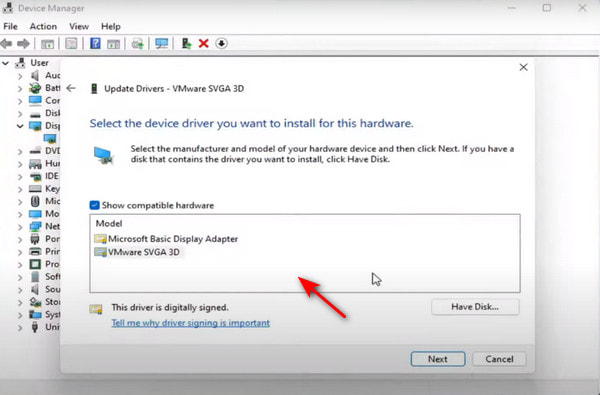Screen dimensions: 600x395
Task: Click the Next button
Action: pos(438,359)
